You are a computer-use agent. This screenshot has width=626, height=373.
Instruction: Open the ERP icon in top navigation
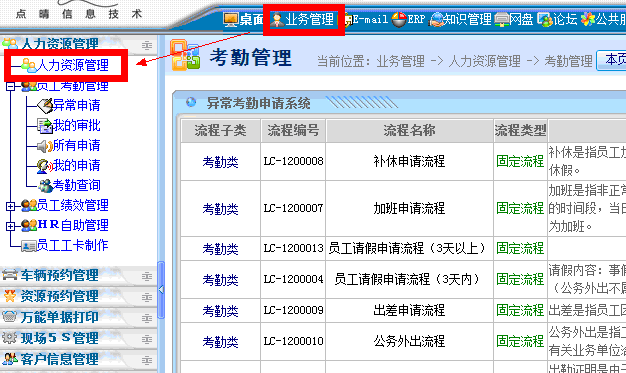(x=399, y=19)
